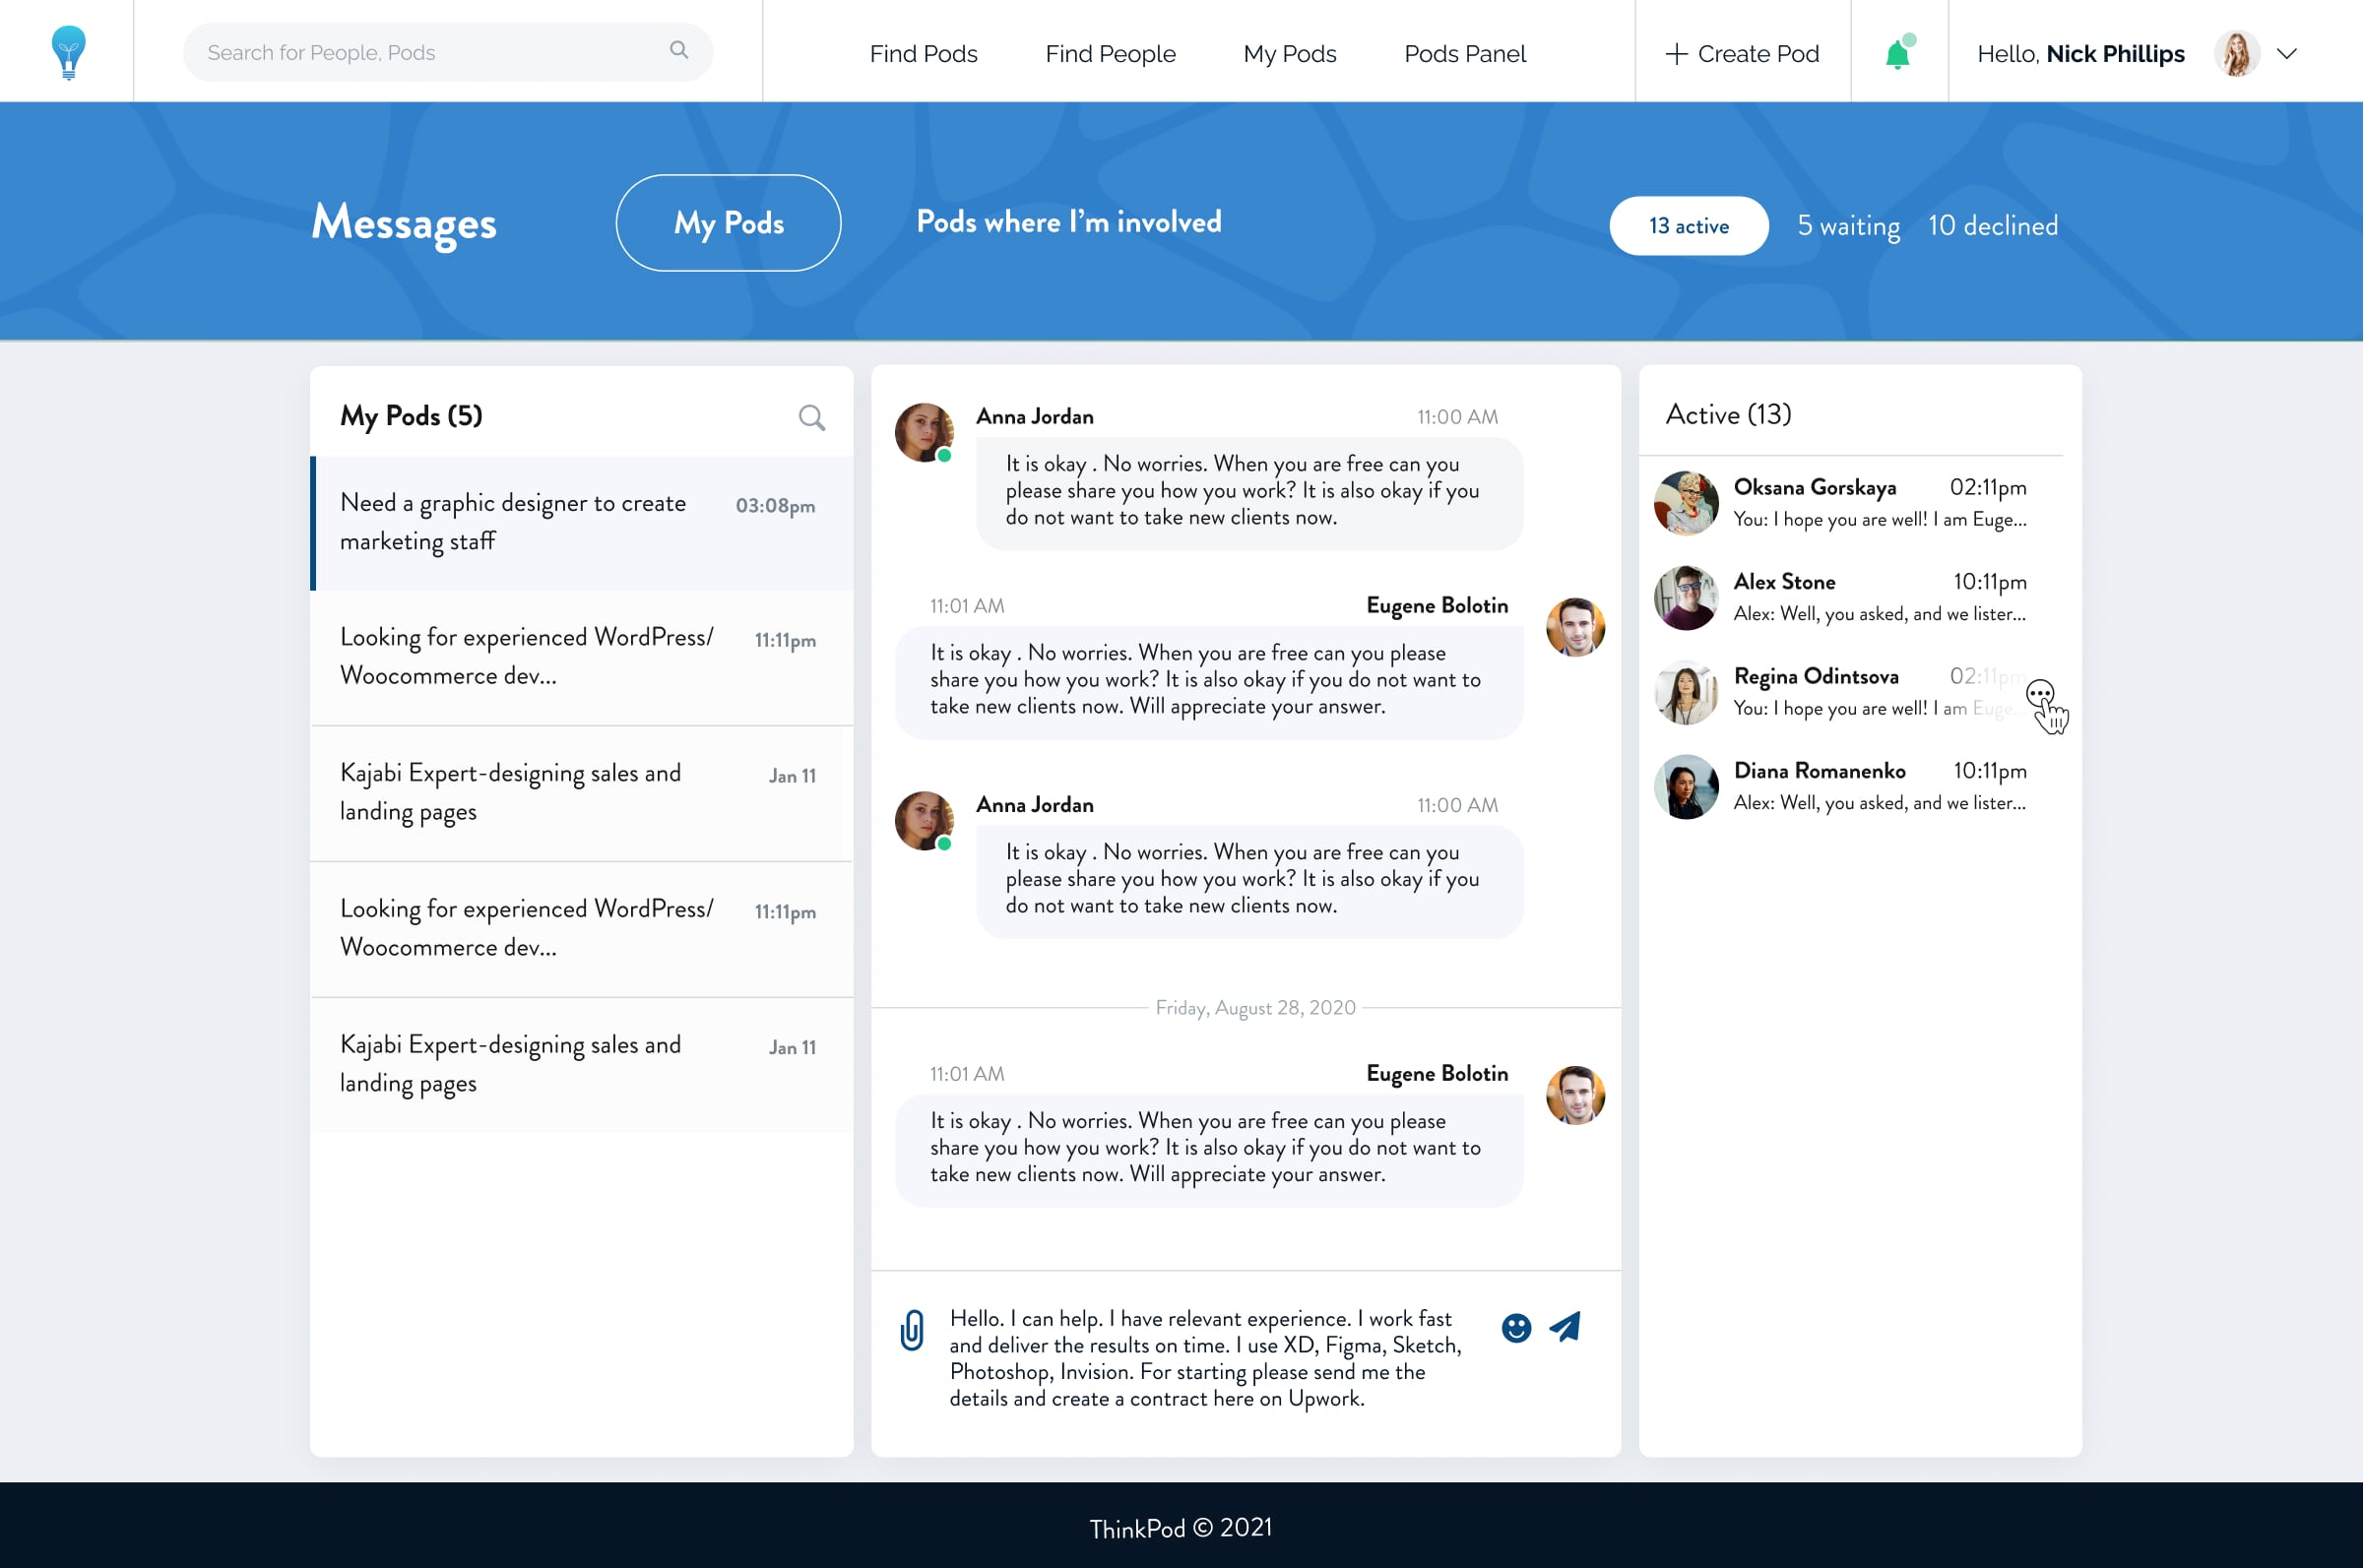
Task: Select the 13 active filter
Action: pos(1688,226)
